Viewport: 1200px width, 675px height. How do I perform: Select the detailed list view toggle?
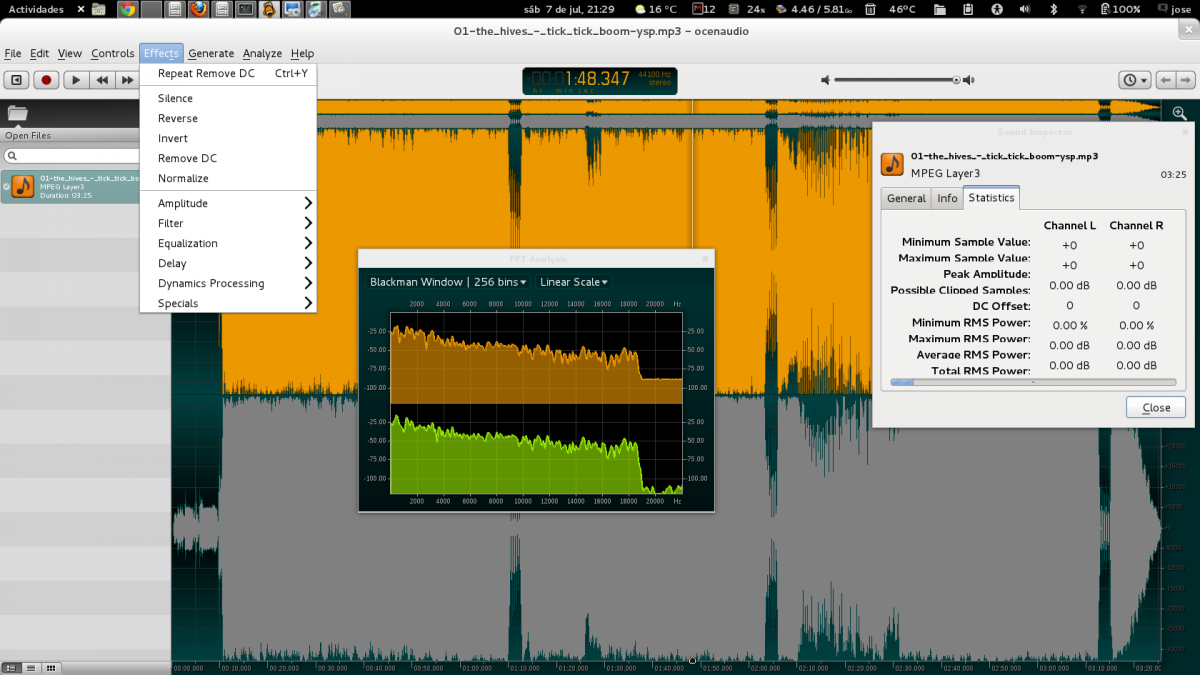pyautogui.click(x=12, y=667)
